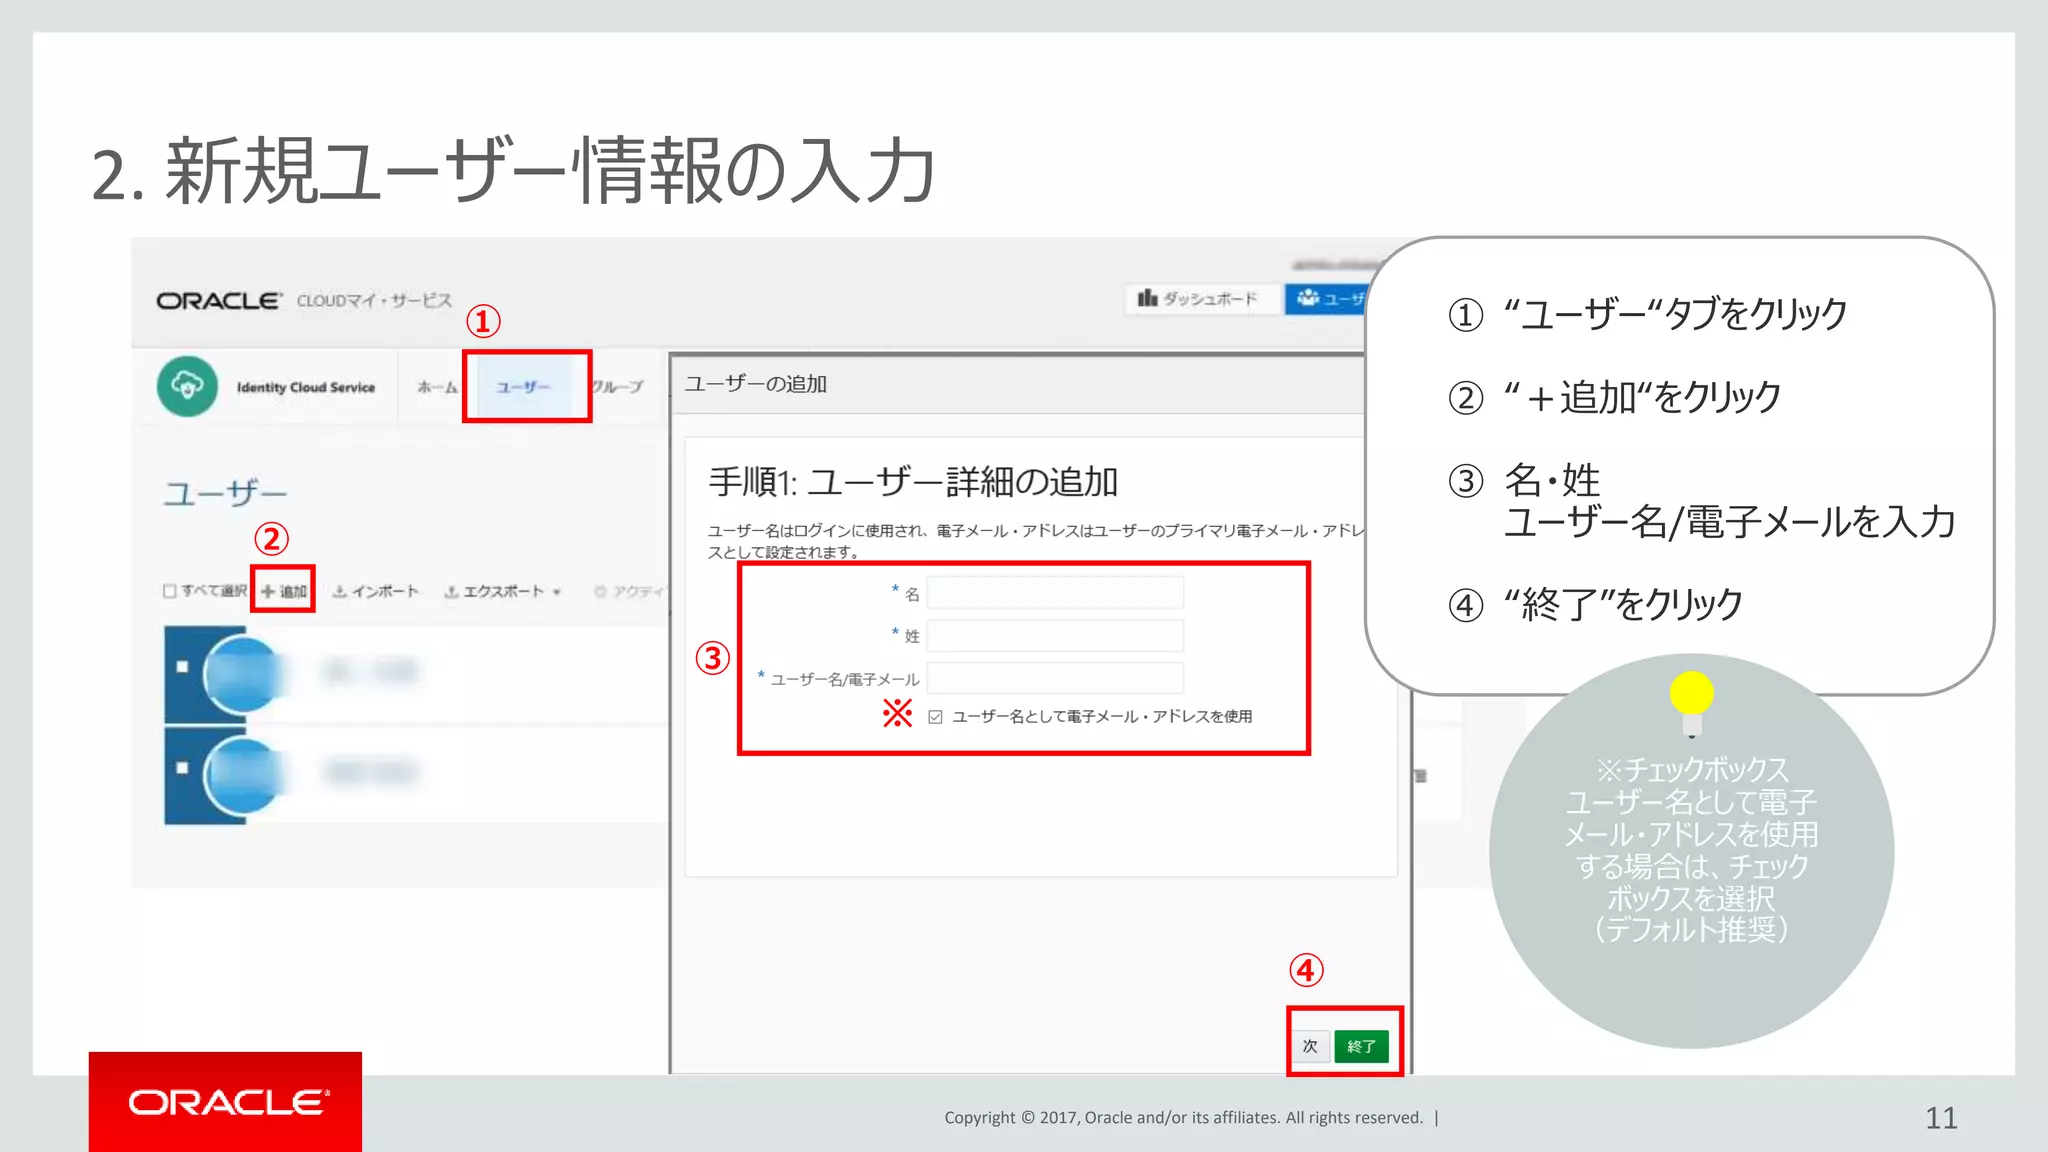Screen dimensions: 2048x1152
Task: Toggle ユーザー名として電子メール・アドレスを使用 checkbox
Action: click(935, 717)
